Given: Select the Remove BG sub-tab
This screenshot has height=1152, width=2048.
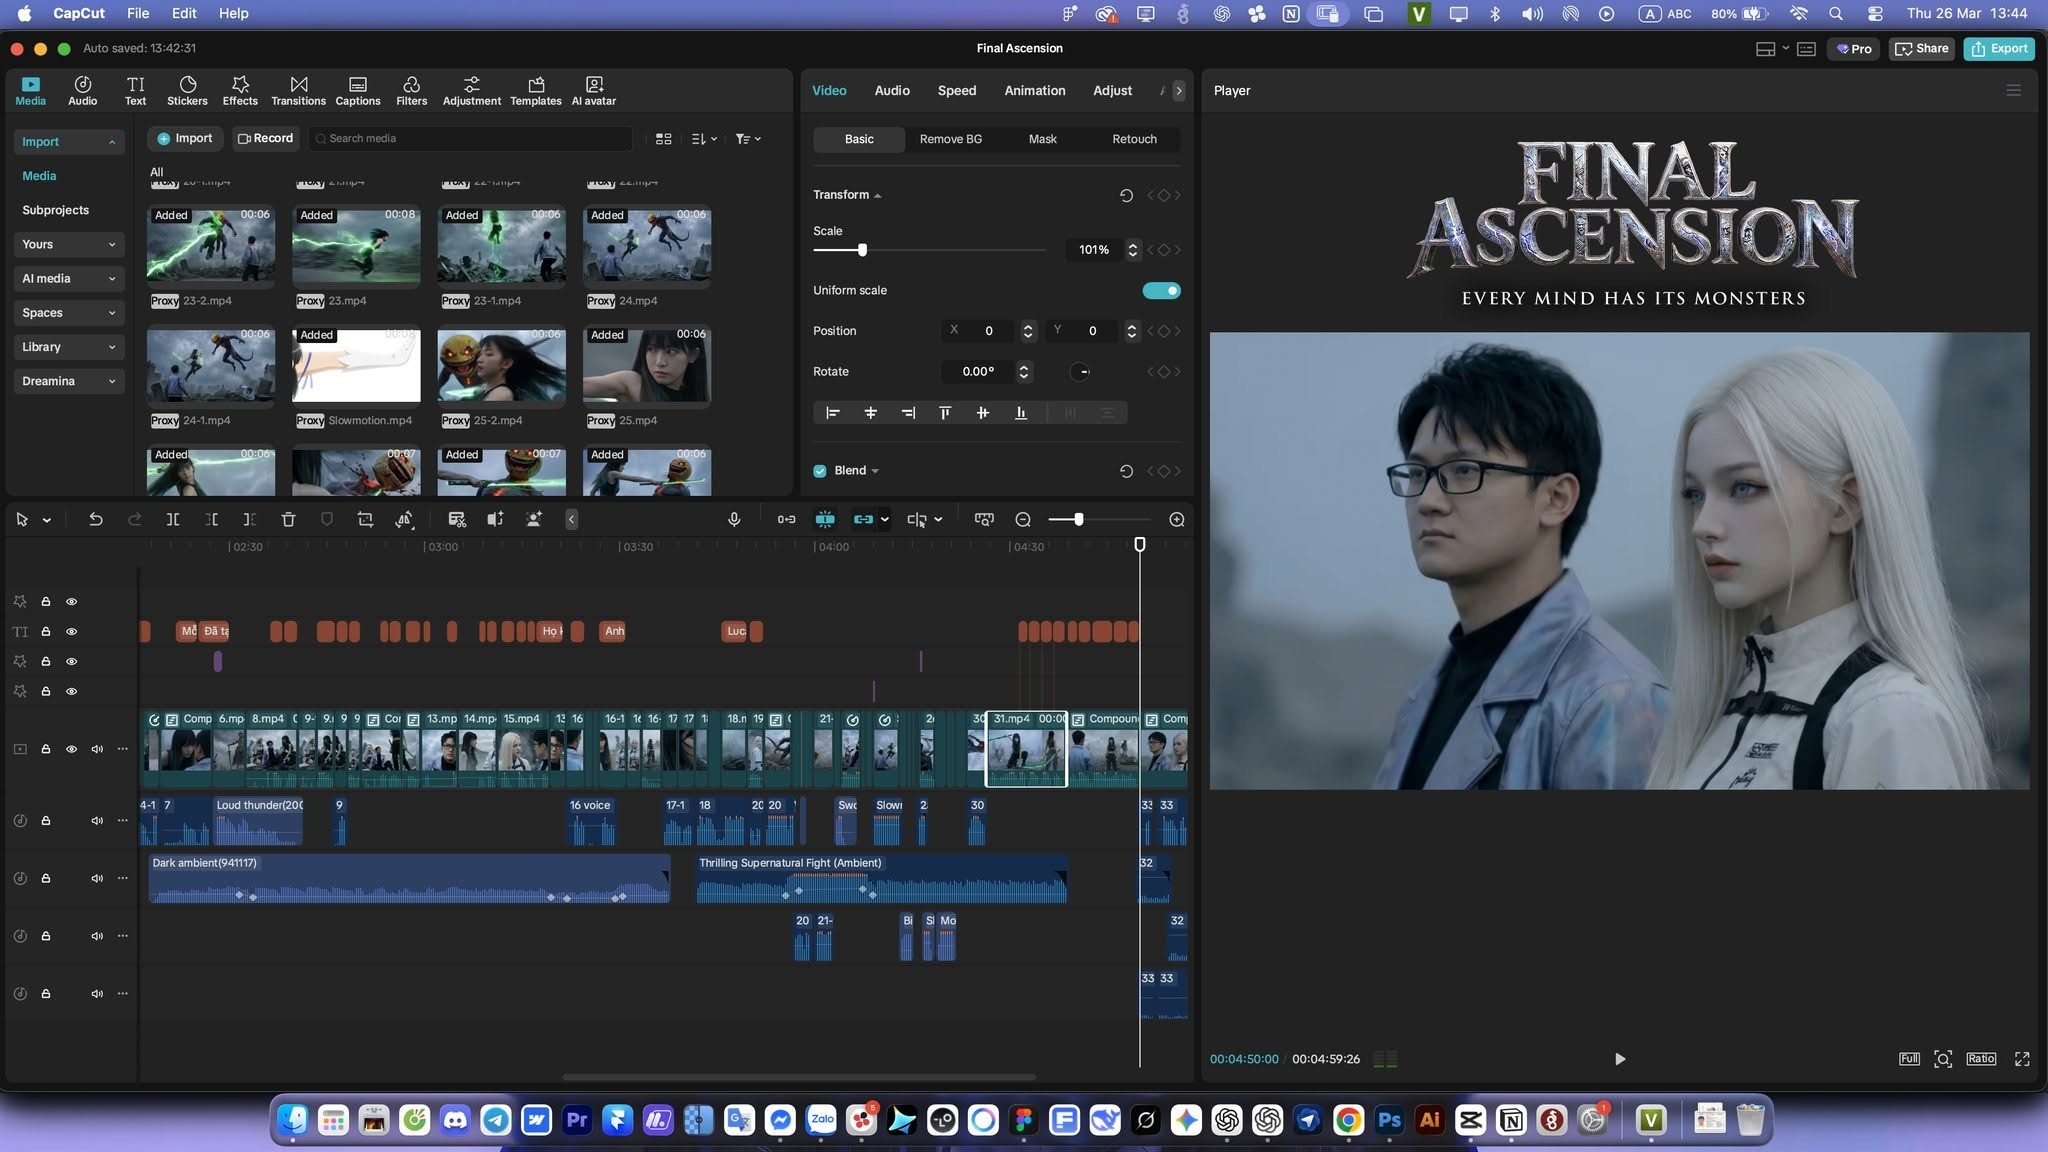Looking at the screenshot, I should pos(950,139).
